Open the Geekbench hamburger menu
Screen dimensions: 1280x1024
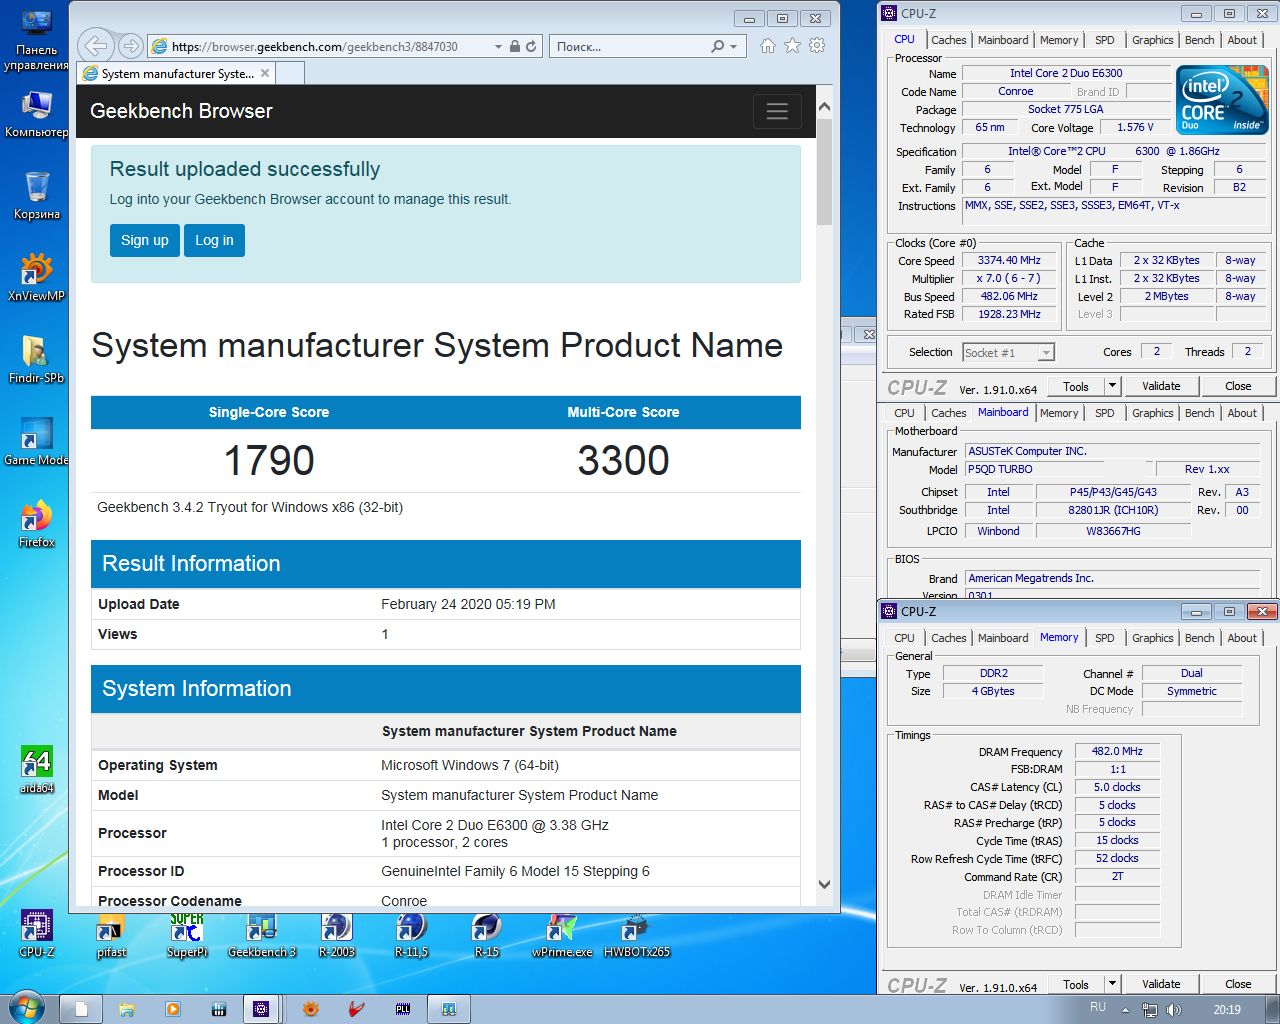pyautogui.click(x=777, y=111)
